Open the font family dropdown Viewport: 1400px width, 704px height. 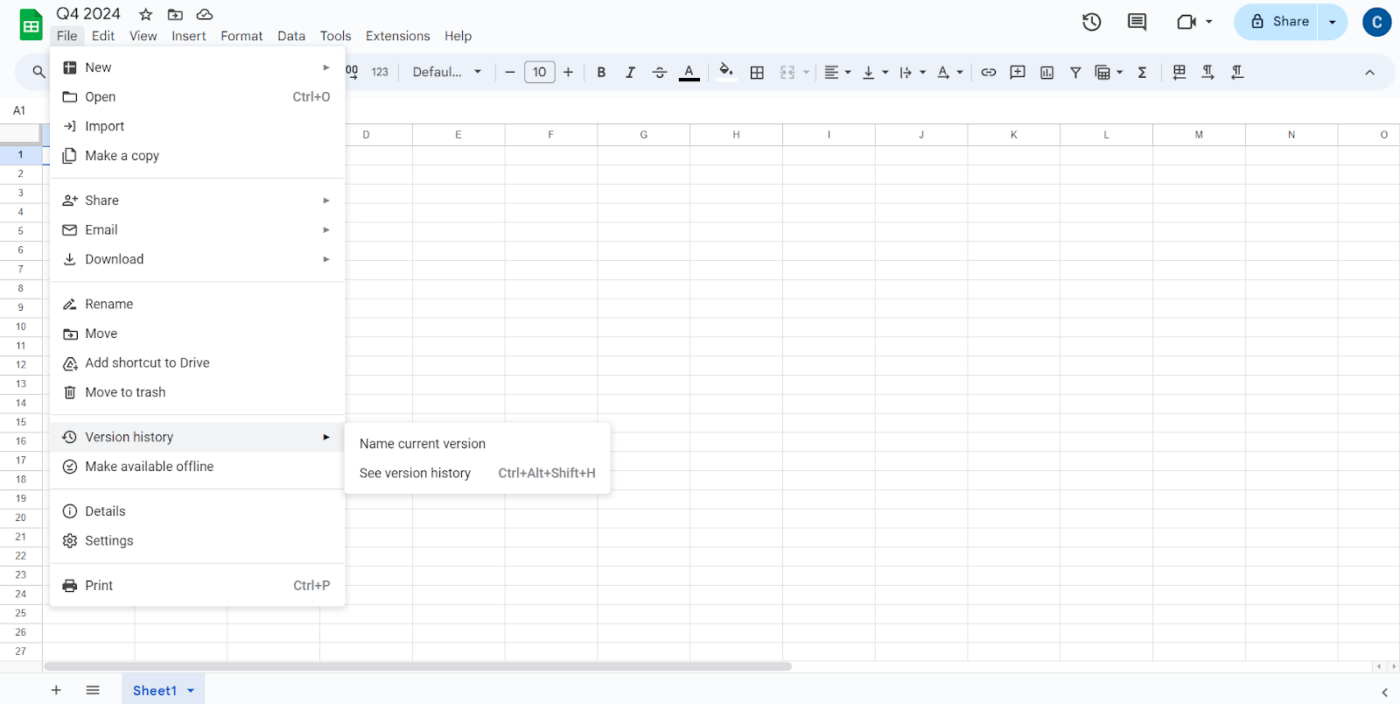[446, 72]
